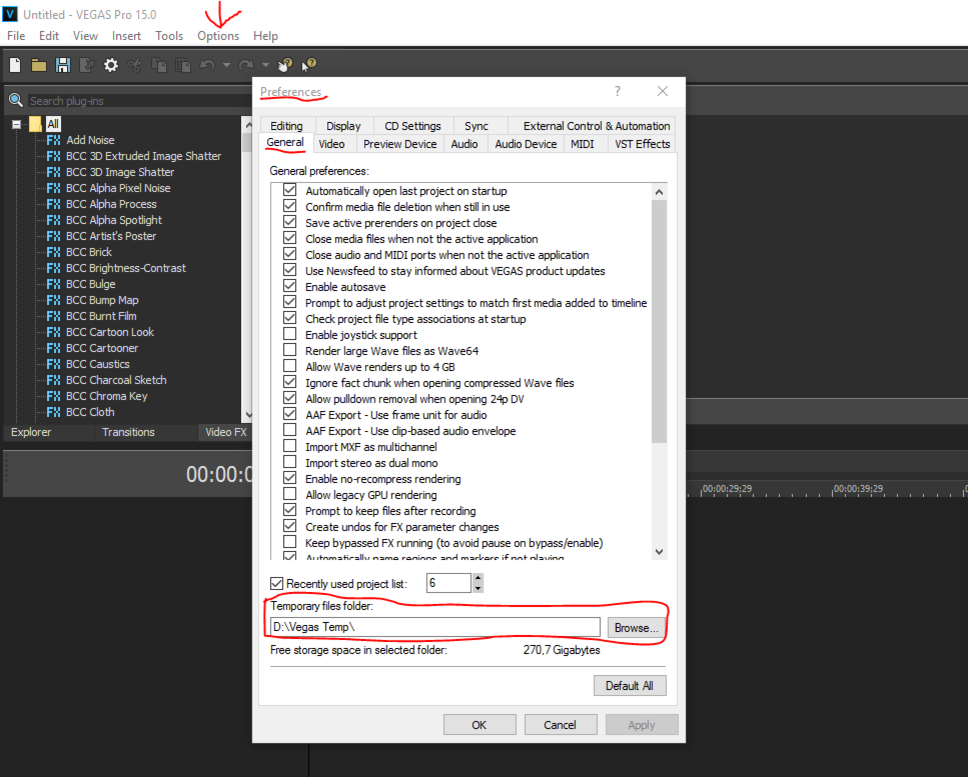The width and height of the screenshot is (968, 777).
Task: Toggle Recently used project list checkbox
Action: pos(277,584)
